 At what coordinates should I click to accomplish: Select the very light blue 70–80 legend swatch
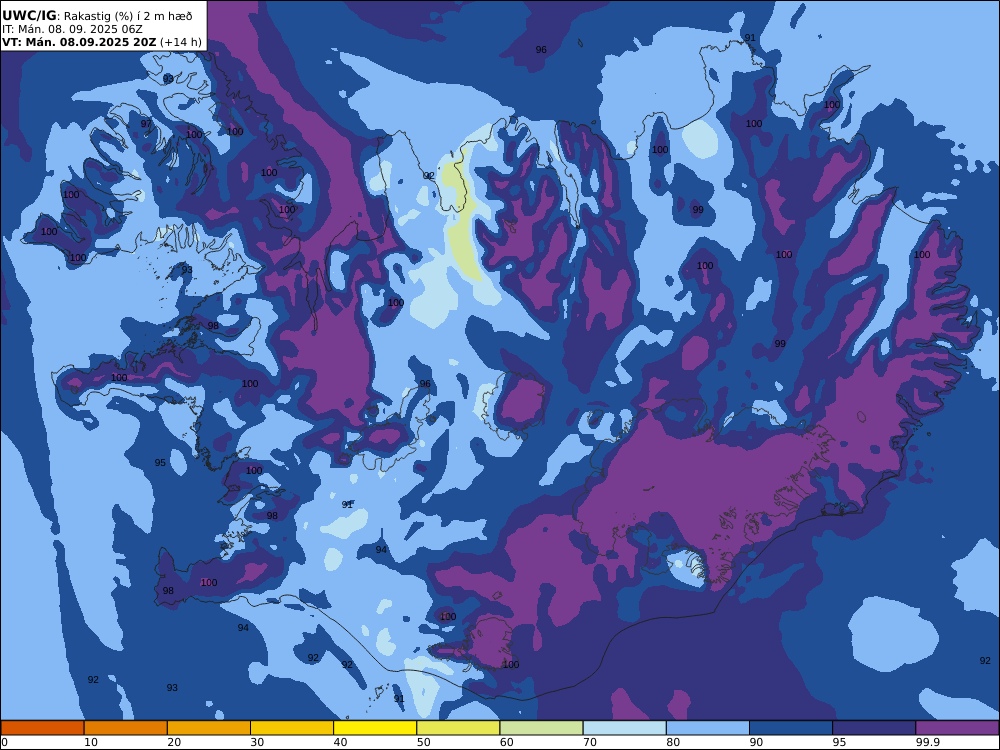coord(624,728)
